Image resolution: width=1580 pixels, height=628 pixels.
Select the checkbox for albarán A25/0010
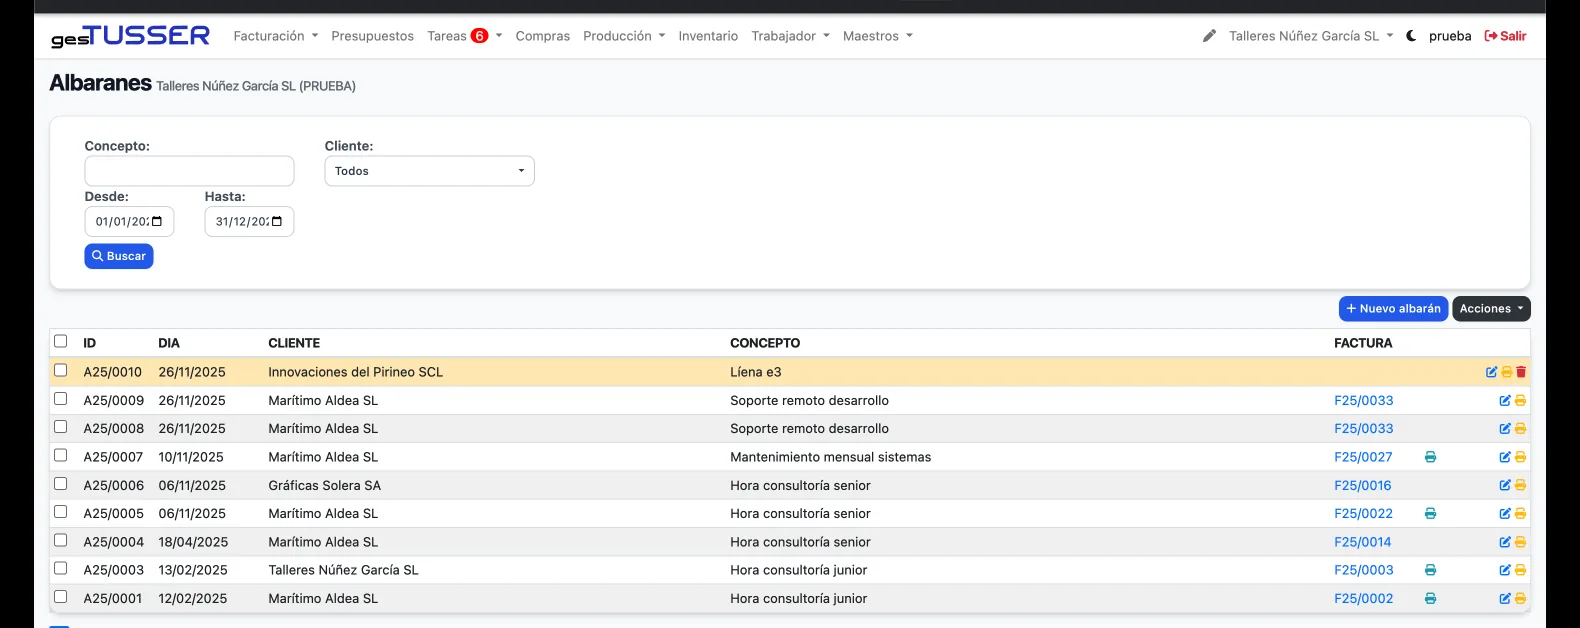[61, 371]
